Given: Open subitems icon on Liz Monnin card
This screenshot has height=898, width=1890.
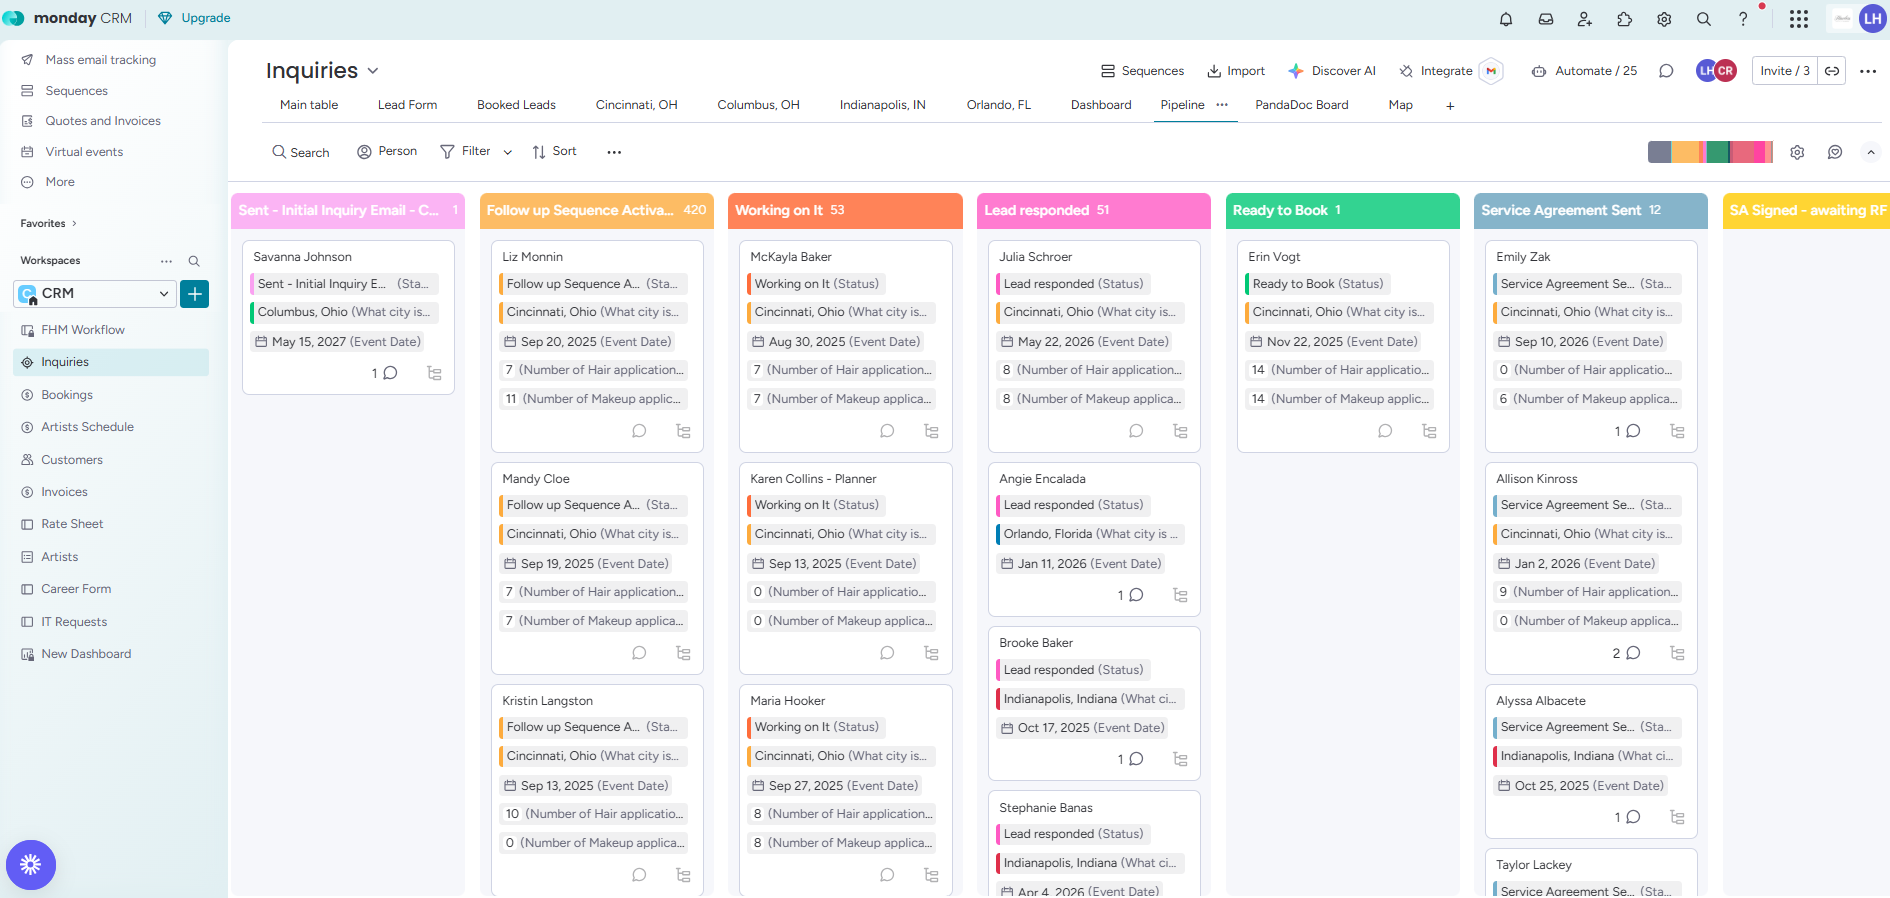Looking at the screenshot, I should (x=683, y=431).
